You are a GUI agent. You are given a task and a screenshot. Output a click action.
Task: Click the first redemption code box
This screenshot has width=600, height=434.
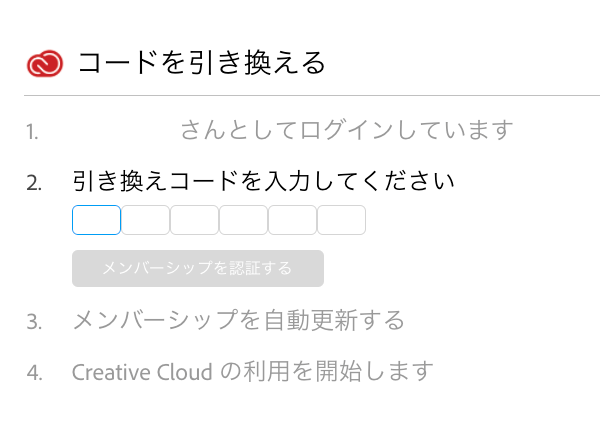[96, 220]
